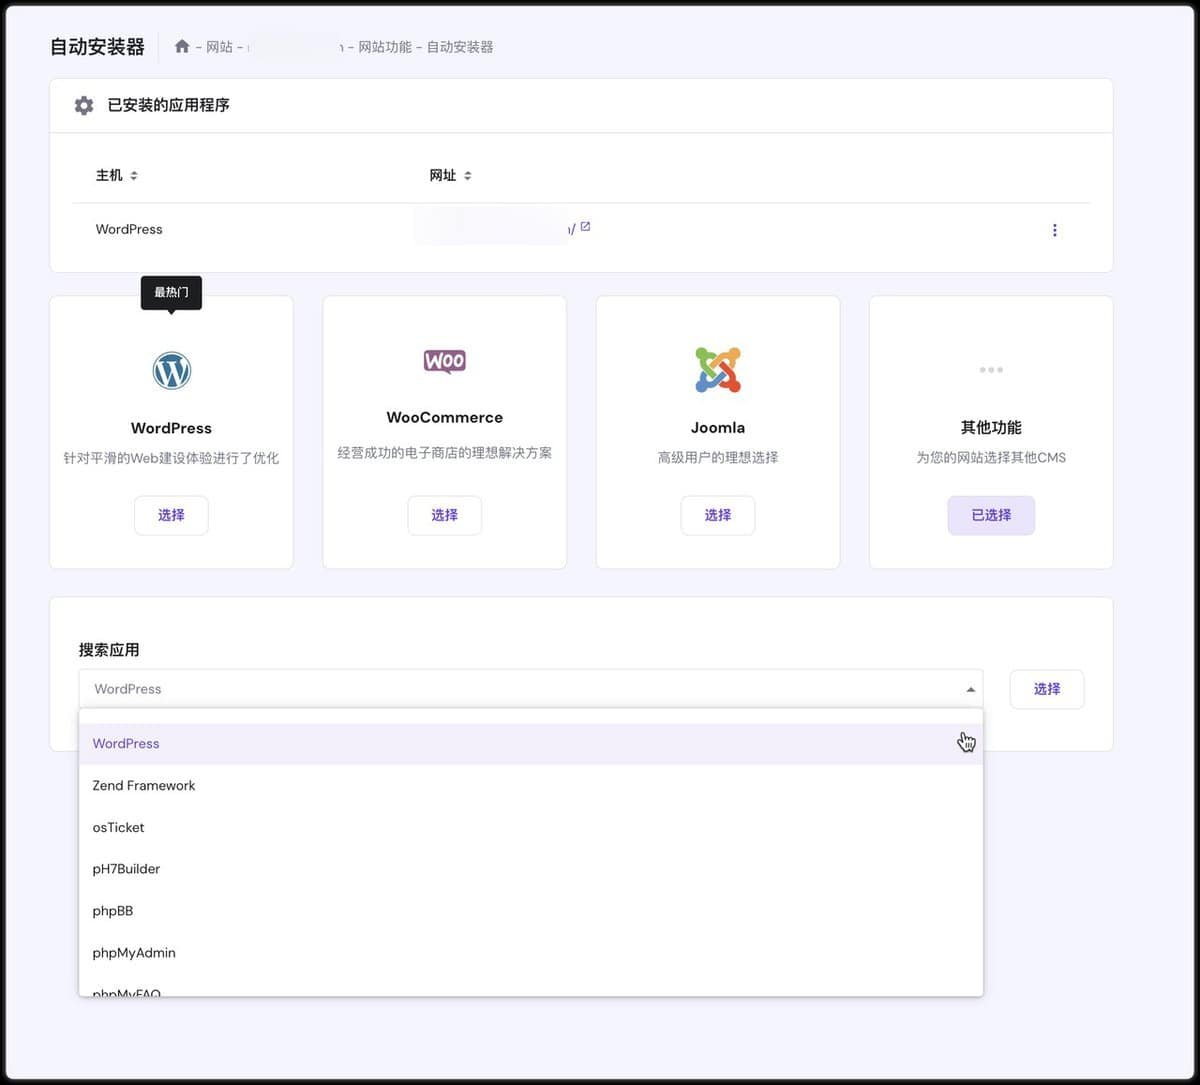Sort the table by the 主机 column
1200x1085 pixels.
point(116,175)
